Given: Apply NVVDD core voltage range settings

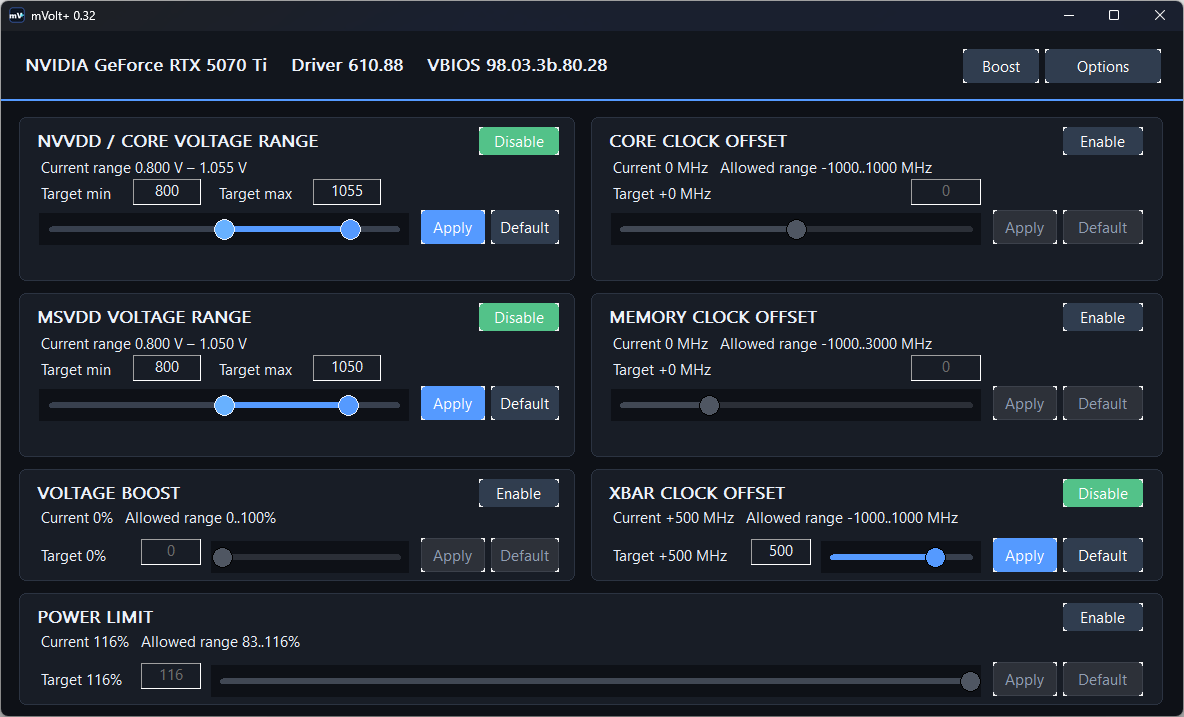Looking at the screenshot, I should point(452,227).
